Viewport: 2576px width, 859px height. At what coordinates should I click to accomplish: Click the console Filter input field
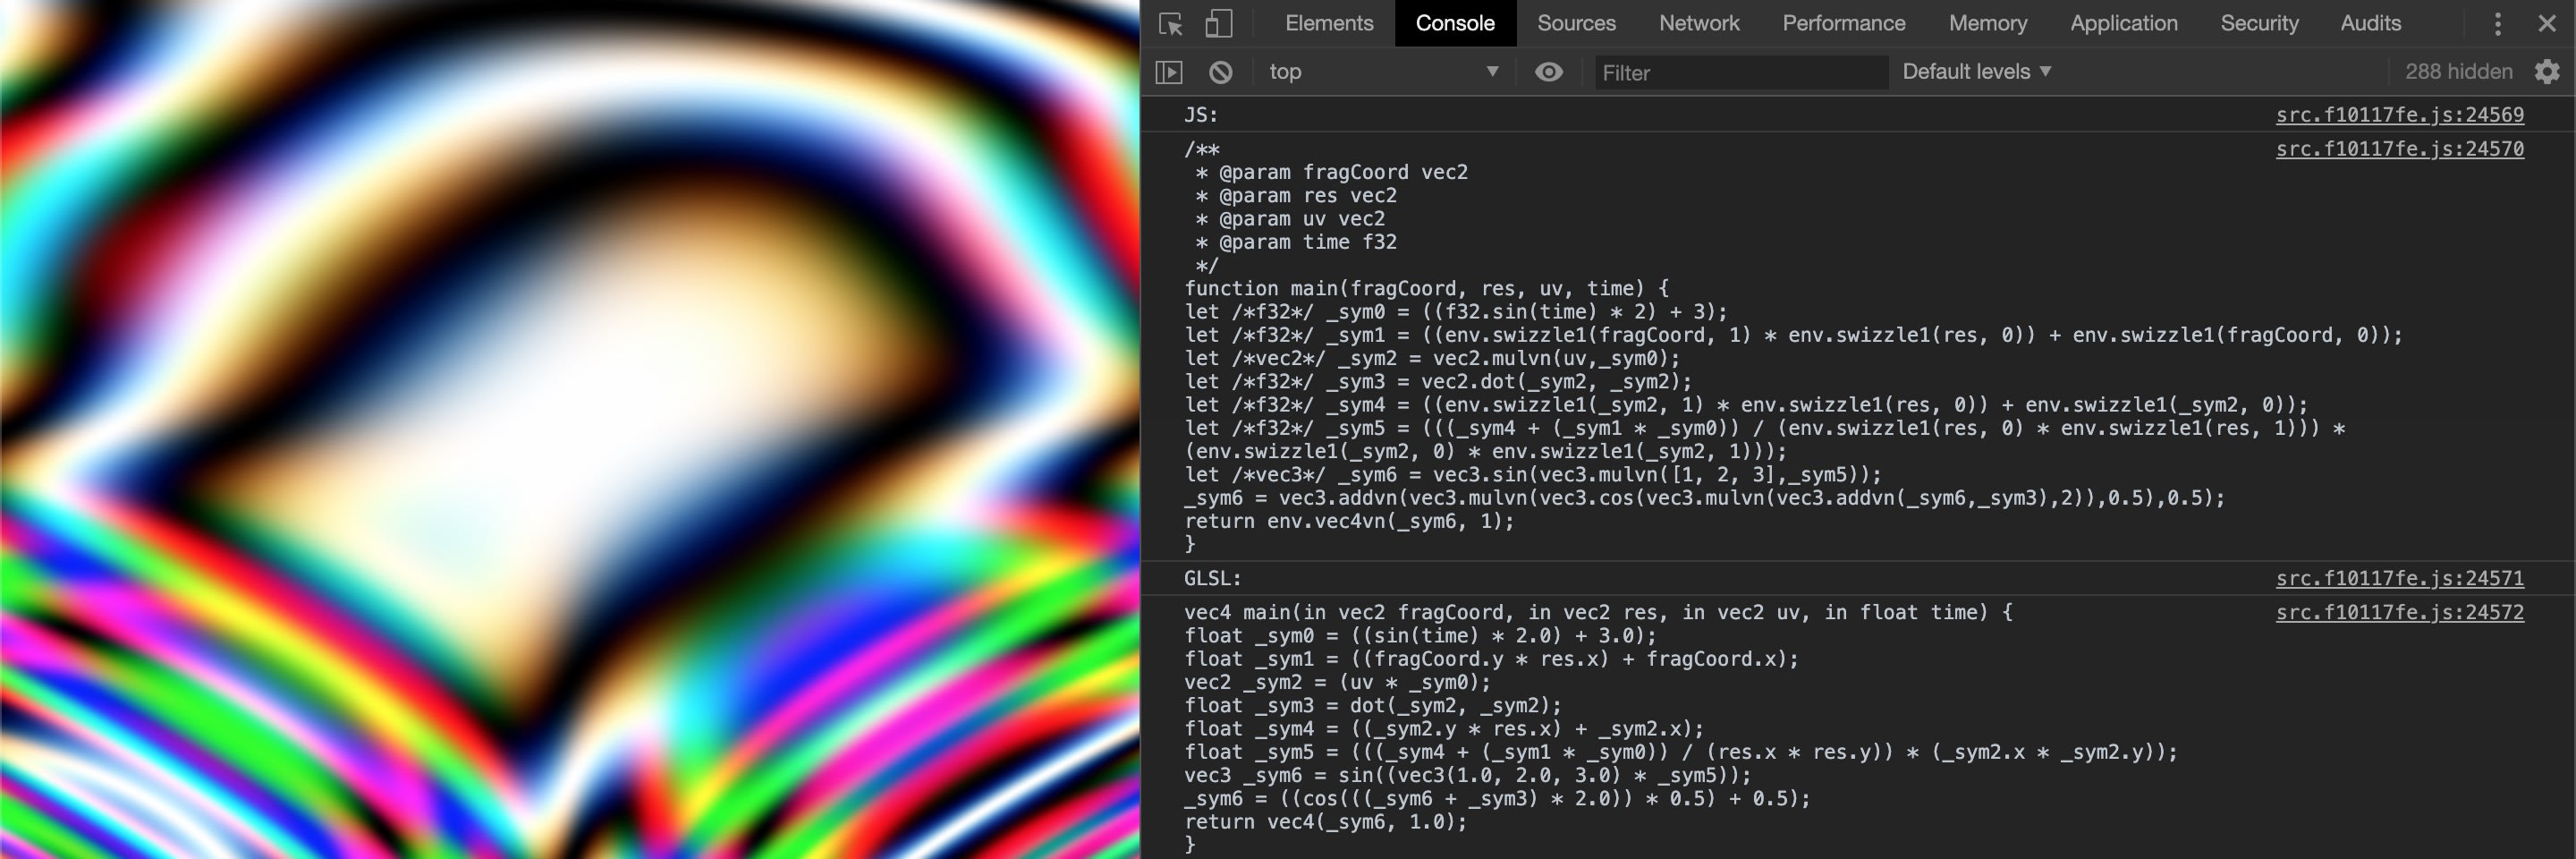(1740, 71)
